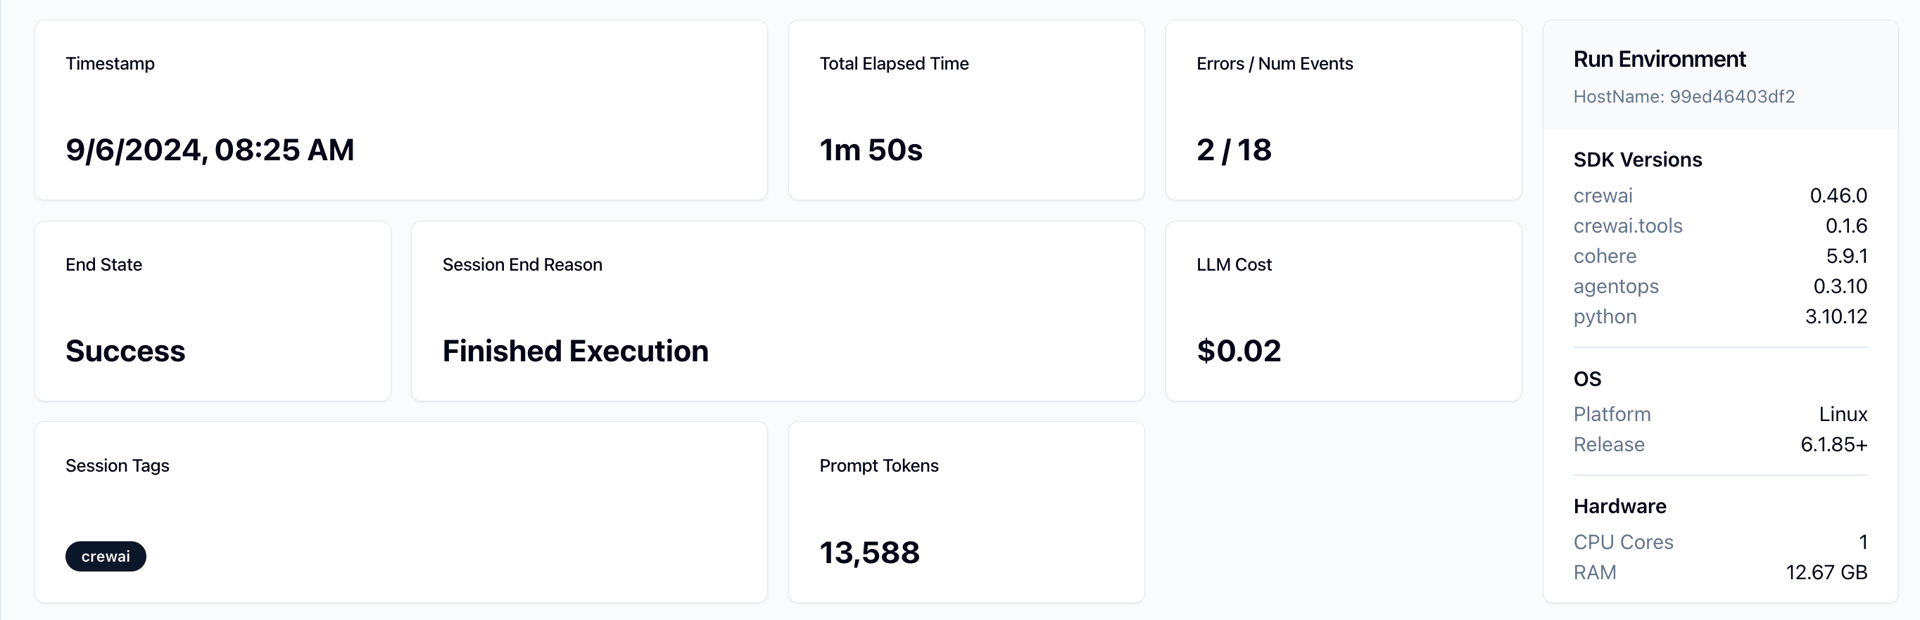Click the Total Elapsed Time value 1m 50s
1920x620 pixels.
[x=870, y=150]
